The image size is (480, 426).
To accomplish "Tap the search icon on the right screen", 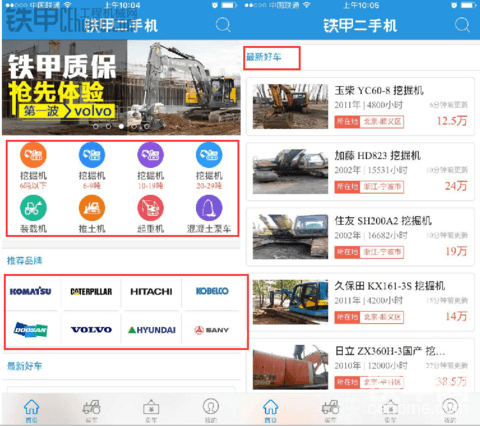I will coord(462,25).
